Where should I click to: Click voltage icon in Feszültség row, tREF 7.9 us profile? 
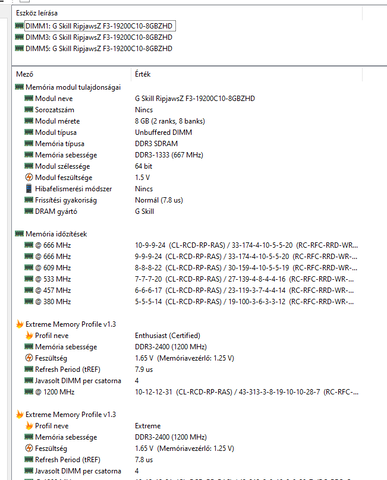click(29, 358)
